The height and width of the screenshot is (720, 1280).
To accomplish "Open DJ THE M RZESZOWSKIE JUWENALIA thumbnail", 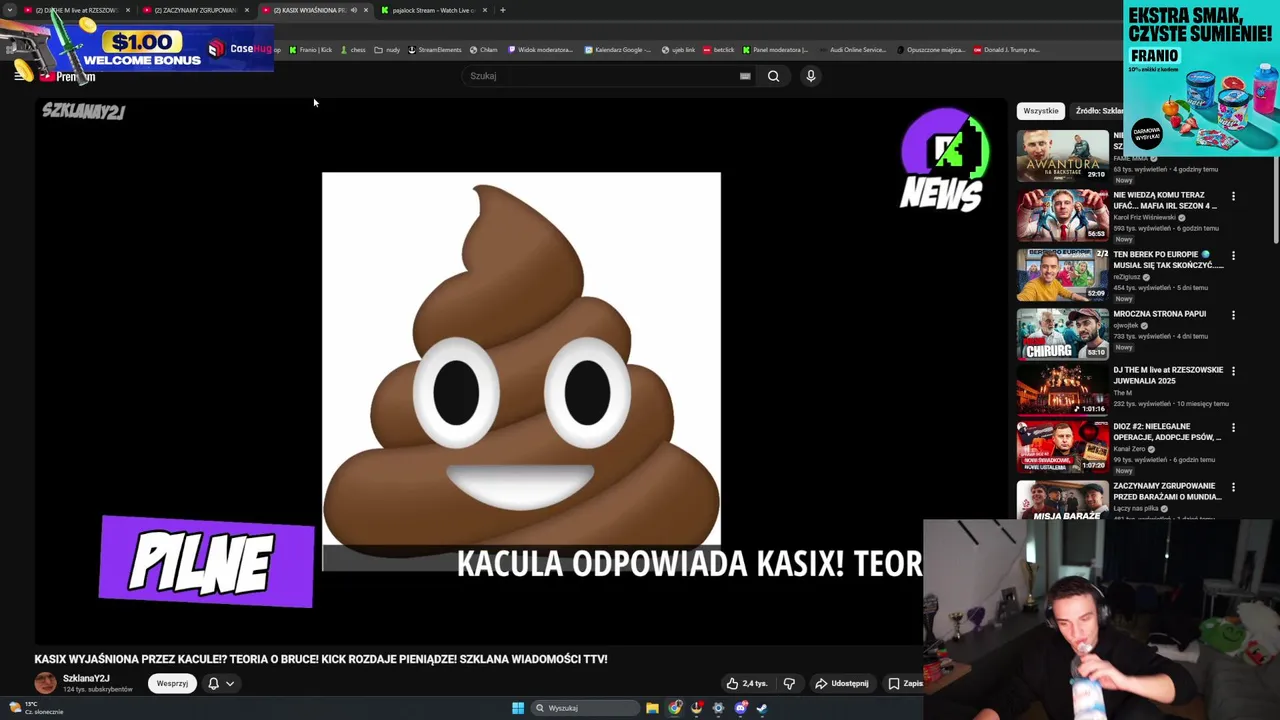I will click(x=1063, y=390).
